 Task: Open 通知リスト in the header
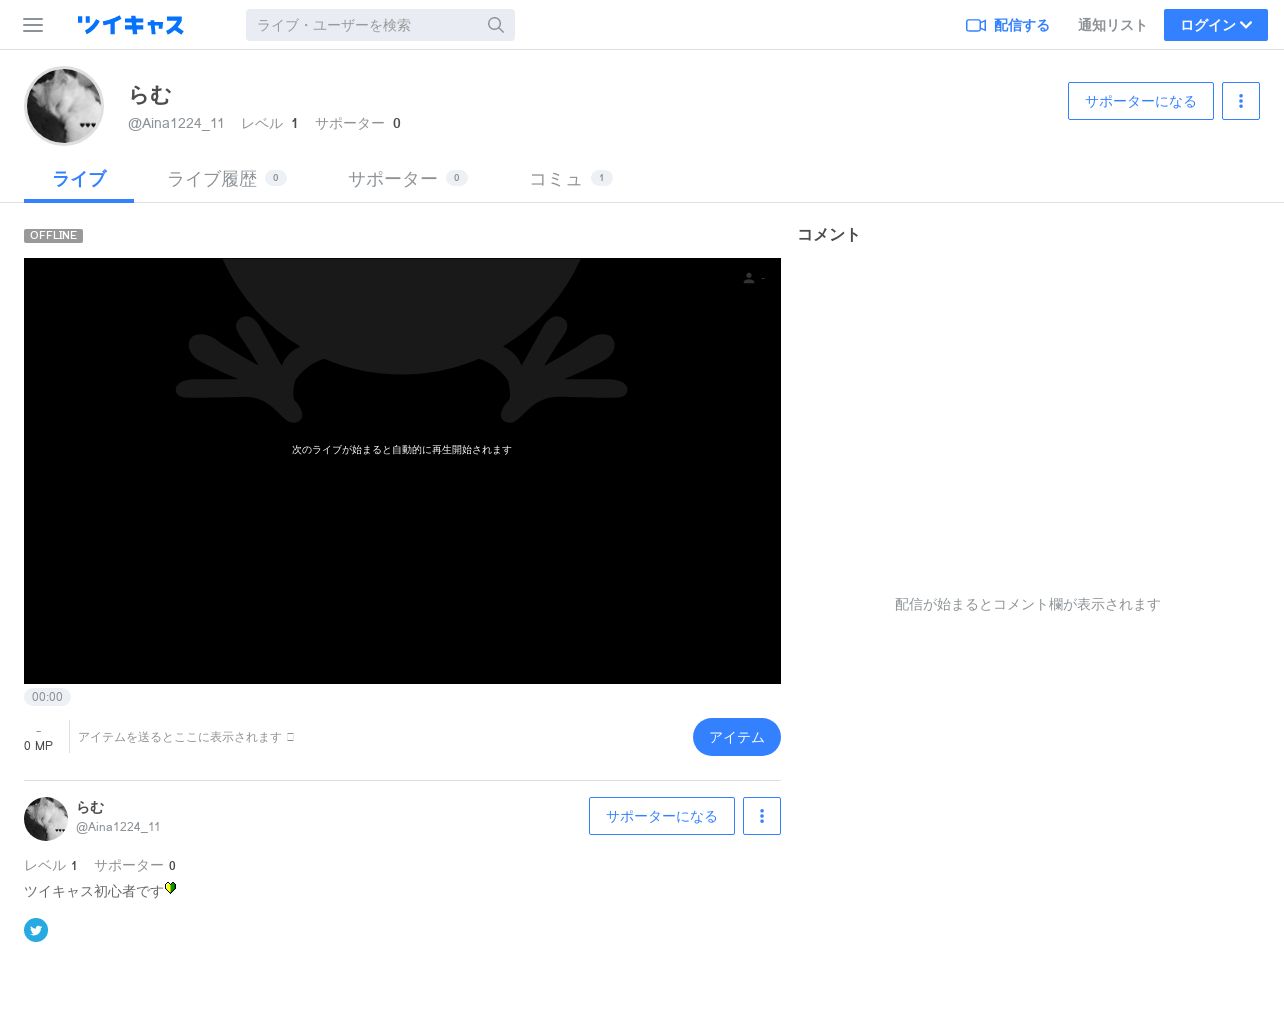[1112, 25]
